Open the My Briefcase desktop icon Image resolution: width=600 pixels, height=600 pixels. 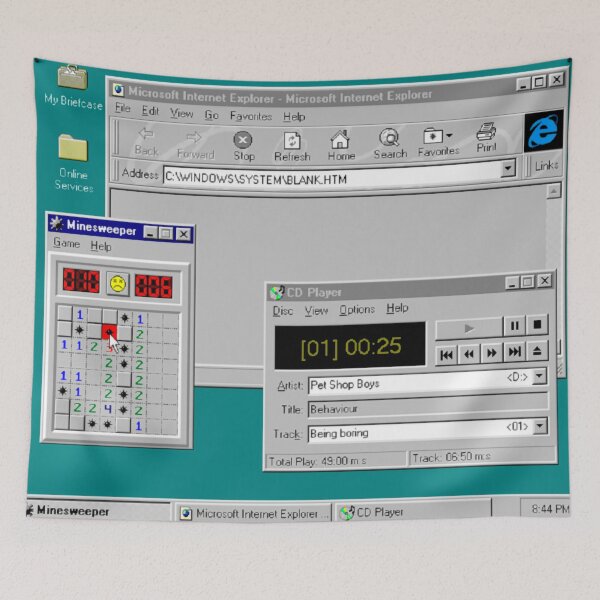point(73,77)
